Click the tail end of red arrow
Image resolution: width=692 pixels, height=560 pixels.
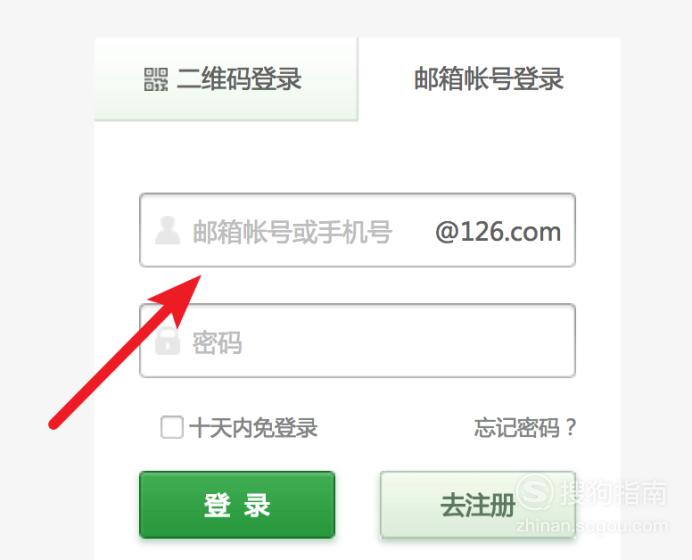tap(54, 424)
